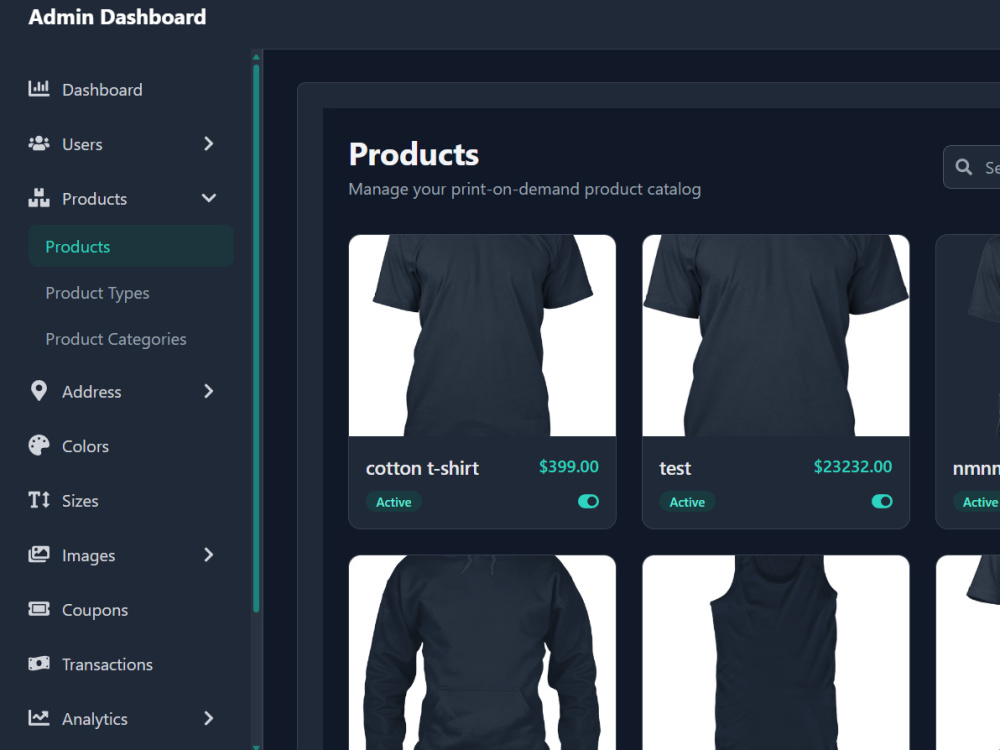Click the sidebar scrollbar up arrow
1000x750 pixels.
[x=256, y=57]
